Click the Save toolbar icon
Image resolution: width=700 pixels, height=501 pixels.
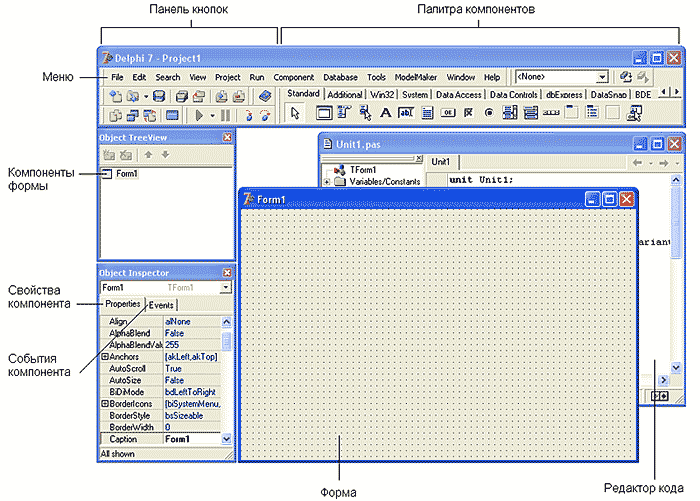point(159,96)
